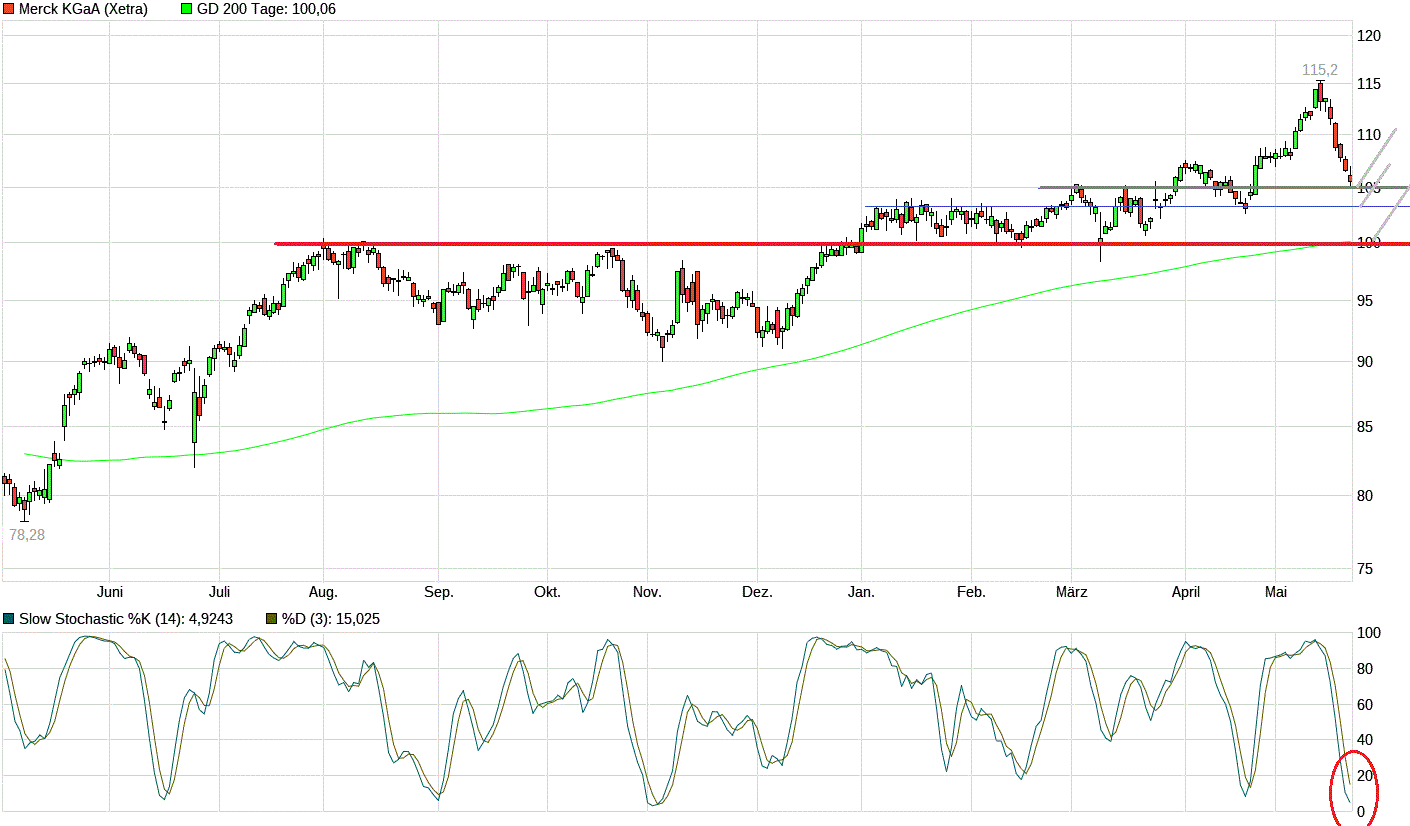Click the 78,28 low price annotation

click(x=27, y=535)
